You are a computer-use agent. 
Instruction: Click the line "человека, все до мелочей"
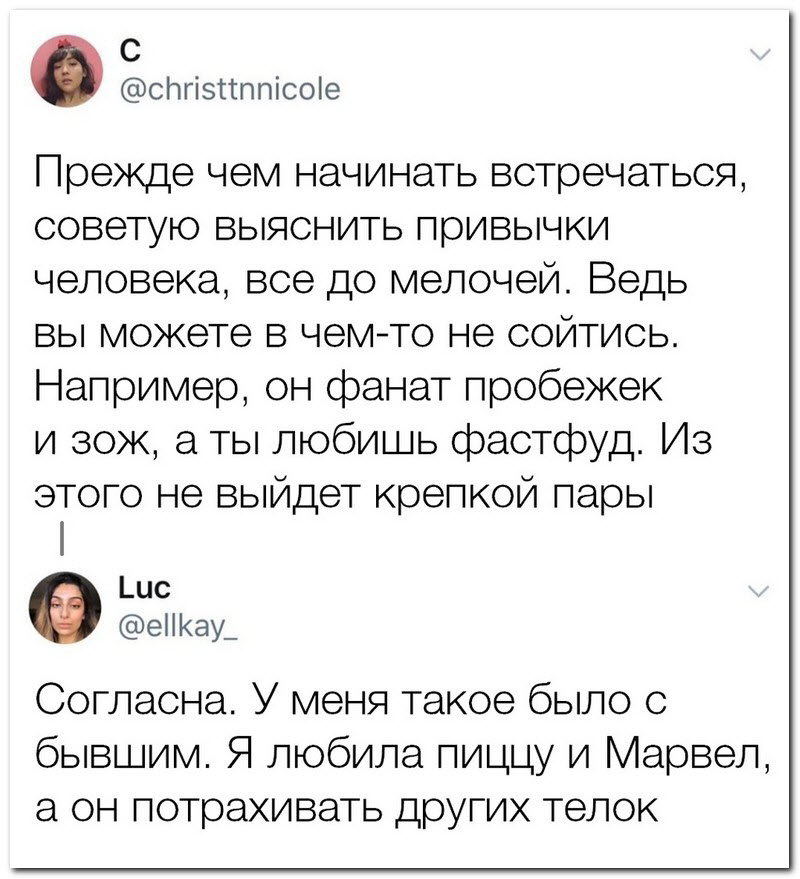tap(361, 282)
